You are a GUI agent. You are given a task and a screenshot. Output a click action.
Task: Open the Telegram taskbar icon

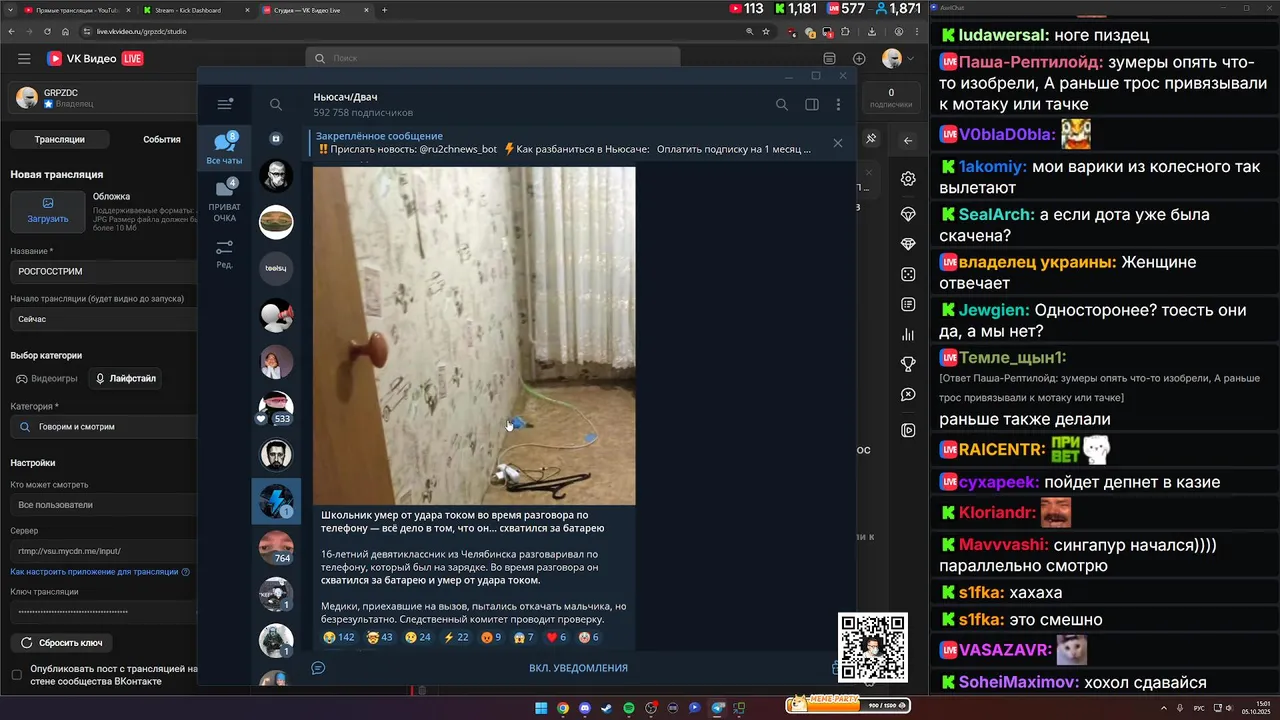click(717, 708)
